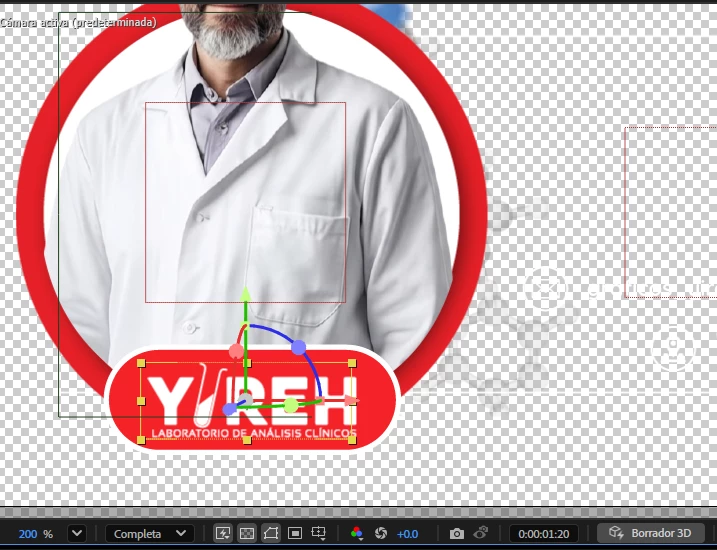
Task: Open the zoom ratio dropdown arrow
Action: tap(77, 533)
